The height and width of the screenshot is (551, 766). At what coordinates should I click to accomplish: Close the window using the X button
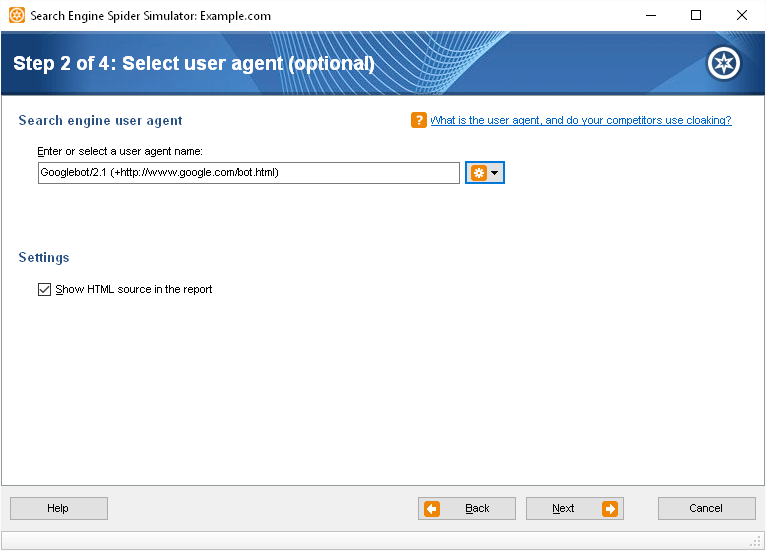741,16
